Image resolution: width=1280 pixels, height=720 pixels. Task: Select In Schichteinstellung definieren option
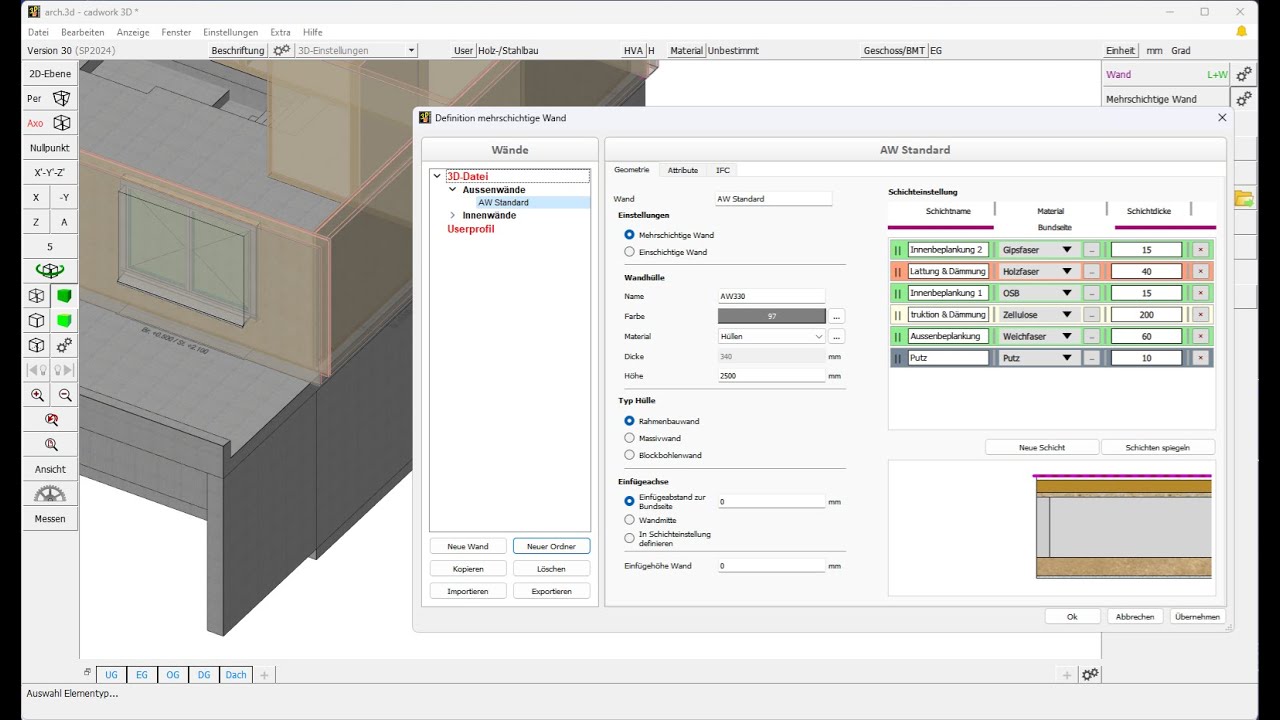(x=629, y=538)
